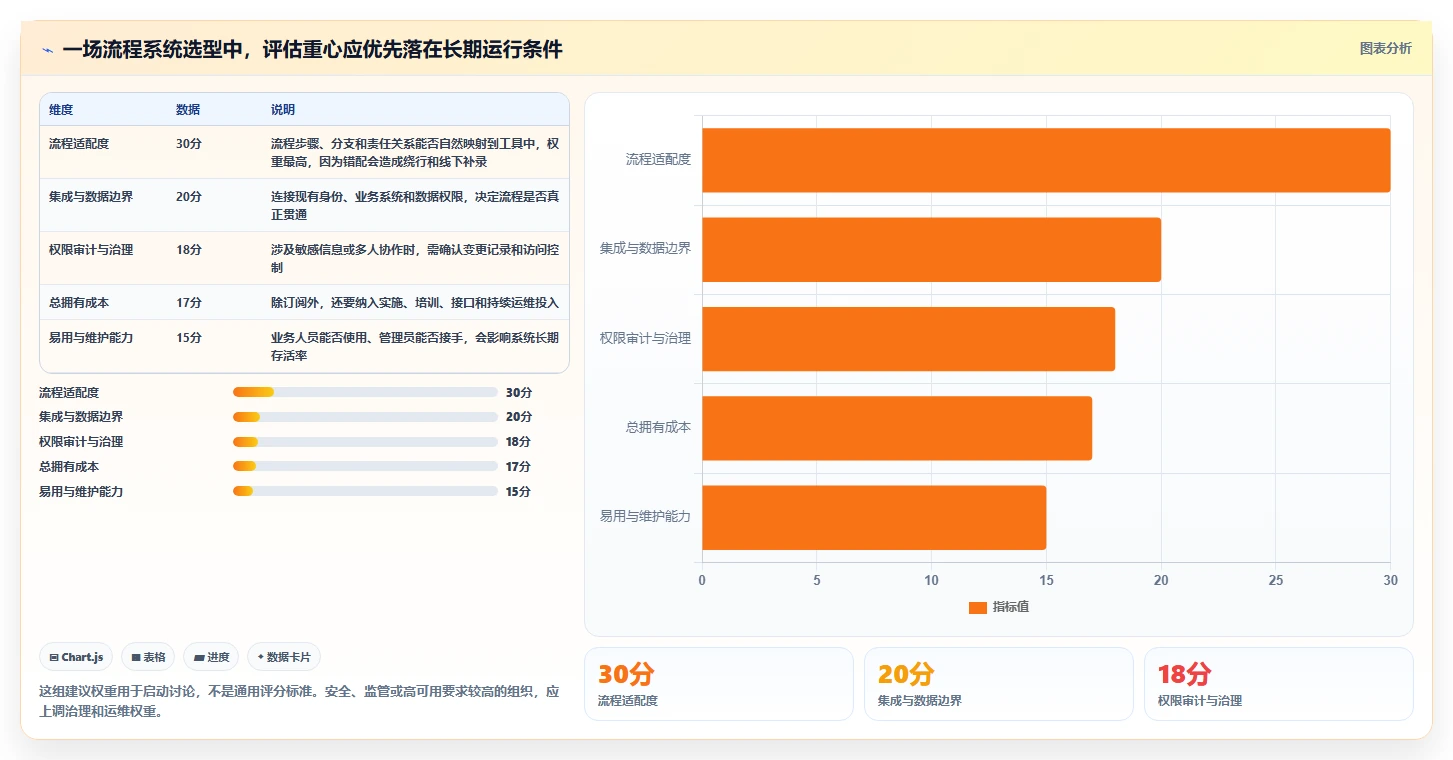Click the 易用与维护能力 chart bar
This screenshot has width=1453, height=760.
pyautogui.click(x=874, y=517)
